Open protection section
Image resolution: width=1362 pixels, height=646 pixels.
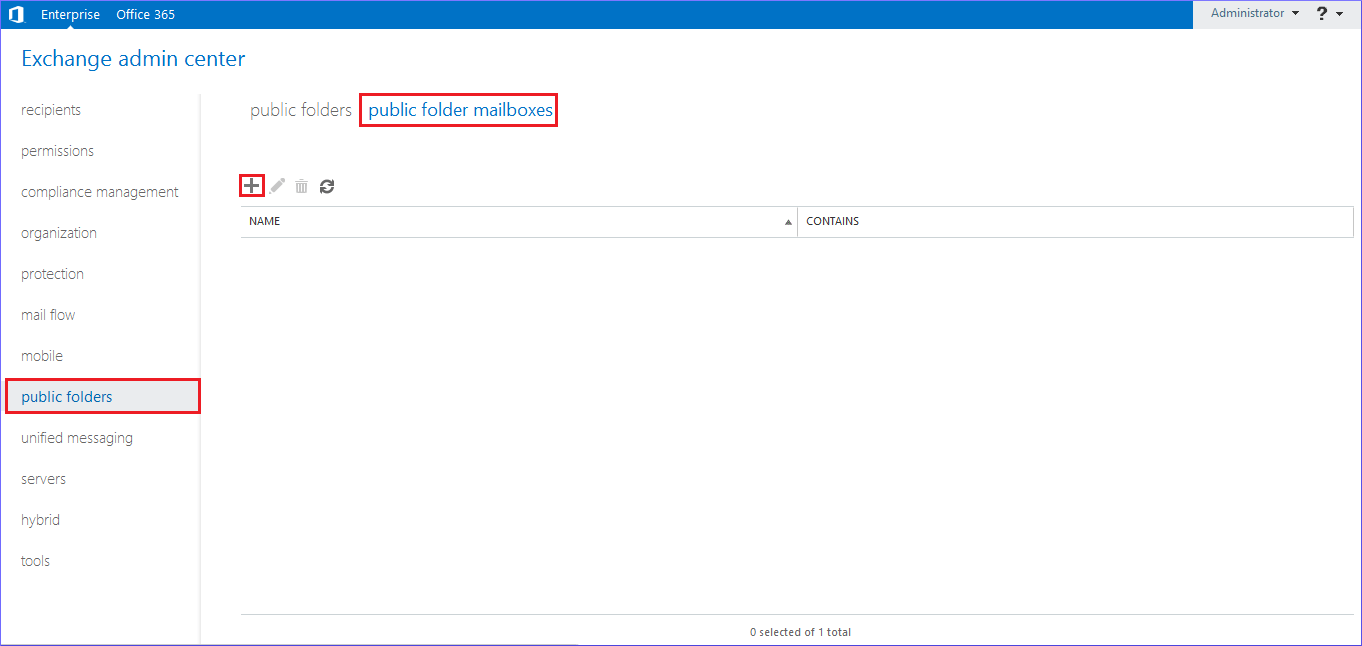pos(52,274)
